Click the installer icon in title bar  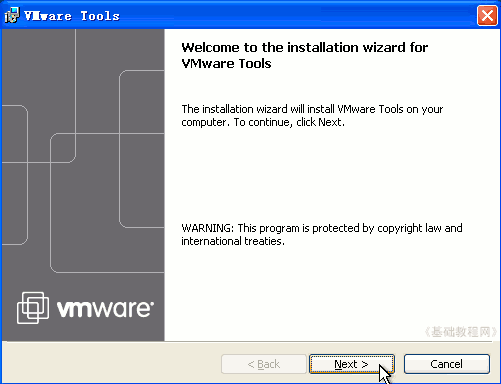click(x=12, y=15)
